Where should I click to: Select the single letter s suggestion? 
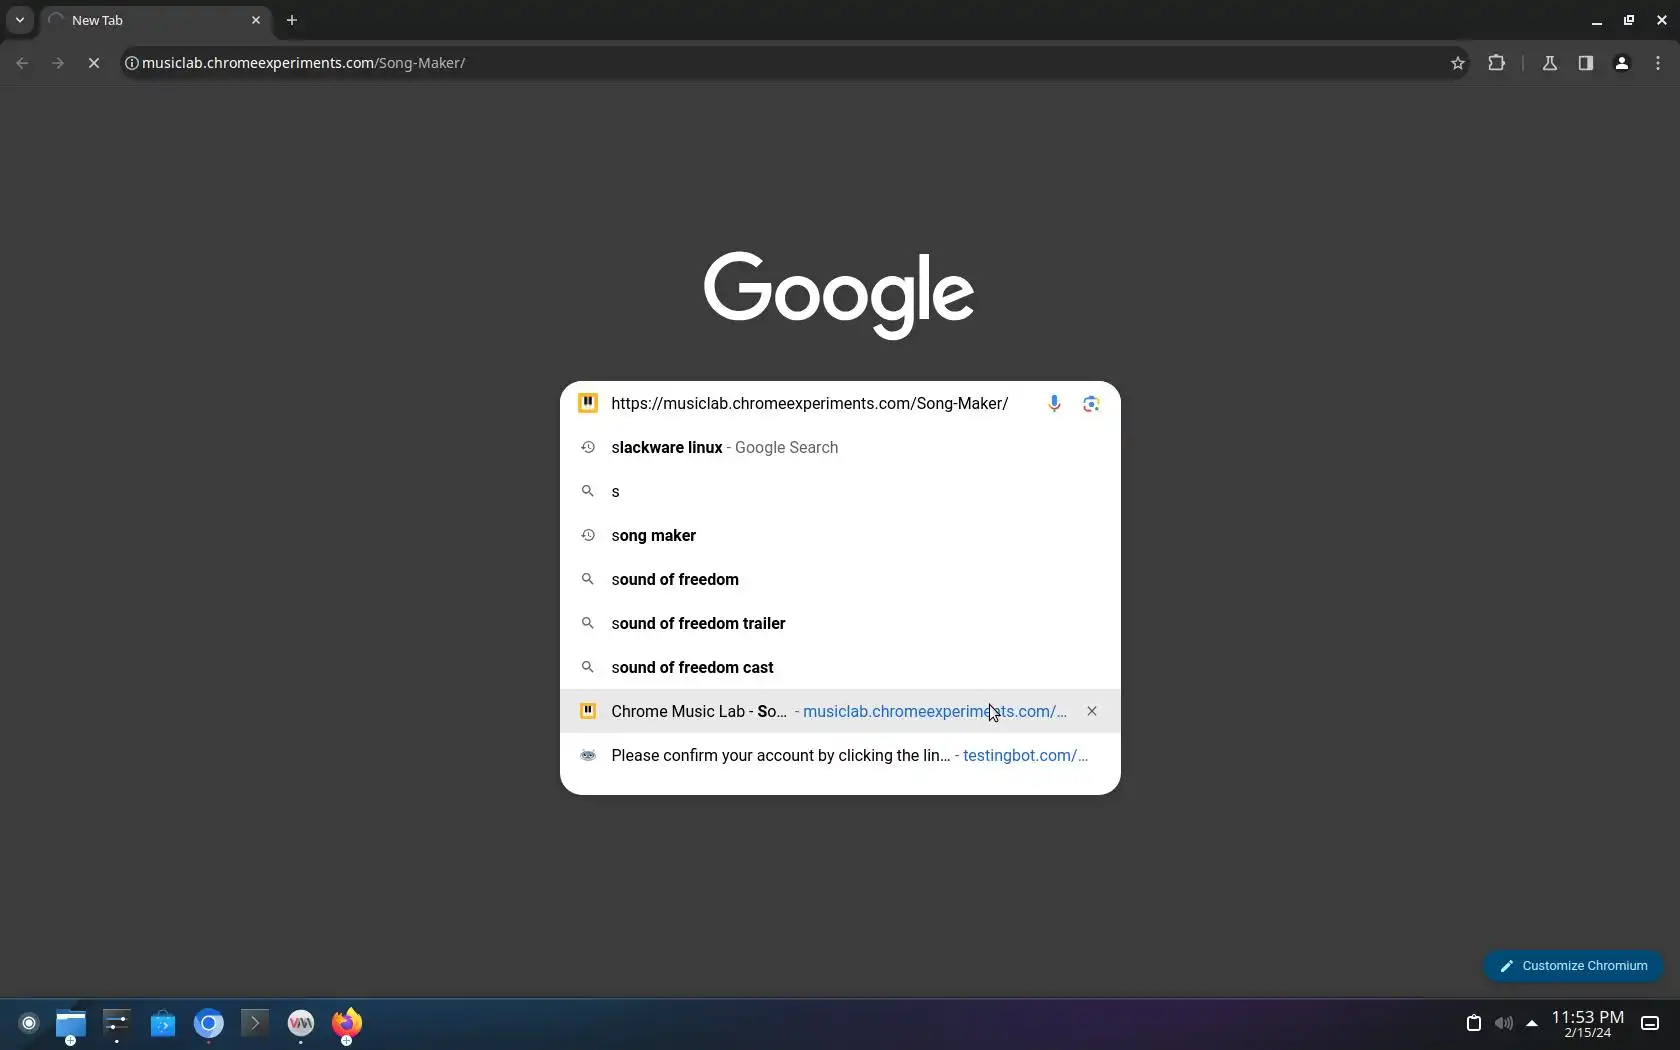tap(840, 491)
